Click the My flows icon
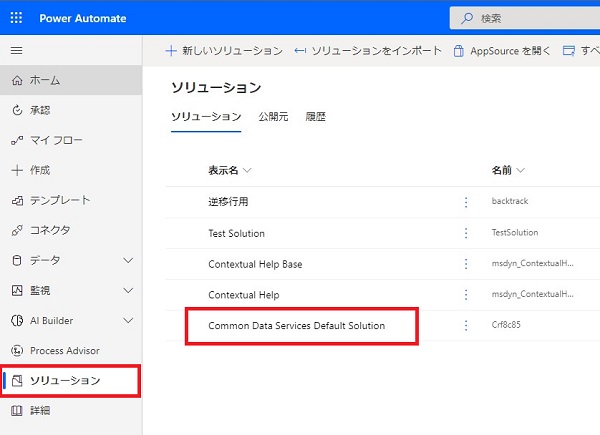600x435 pixels. point(17,140)
